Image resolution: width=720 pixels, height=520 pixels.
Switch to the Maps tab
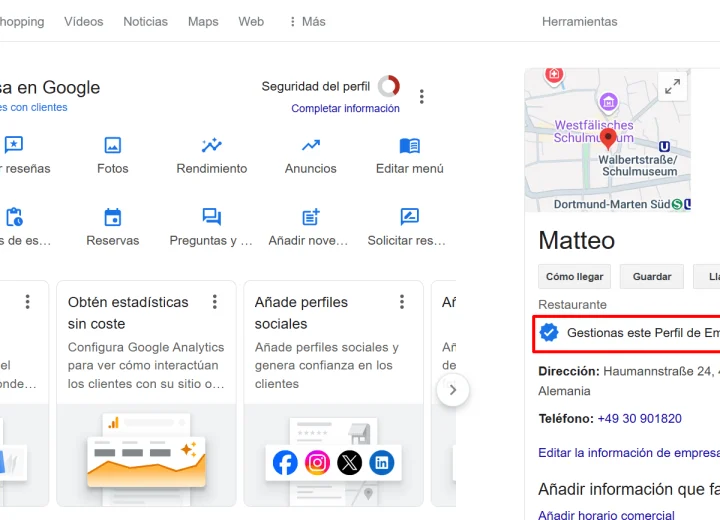[x=203, y=22]
